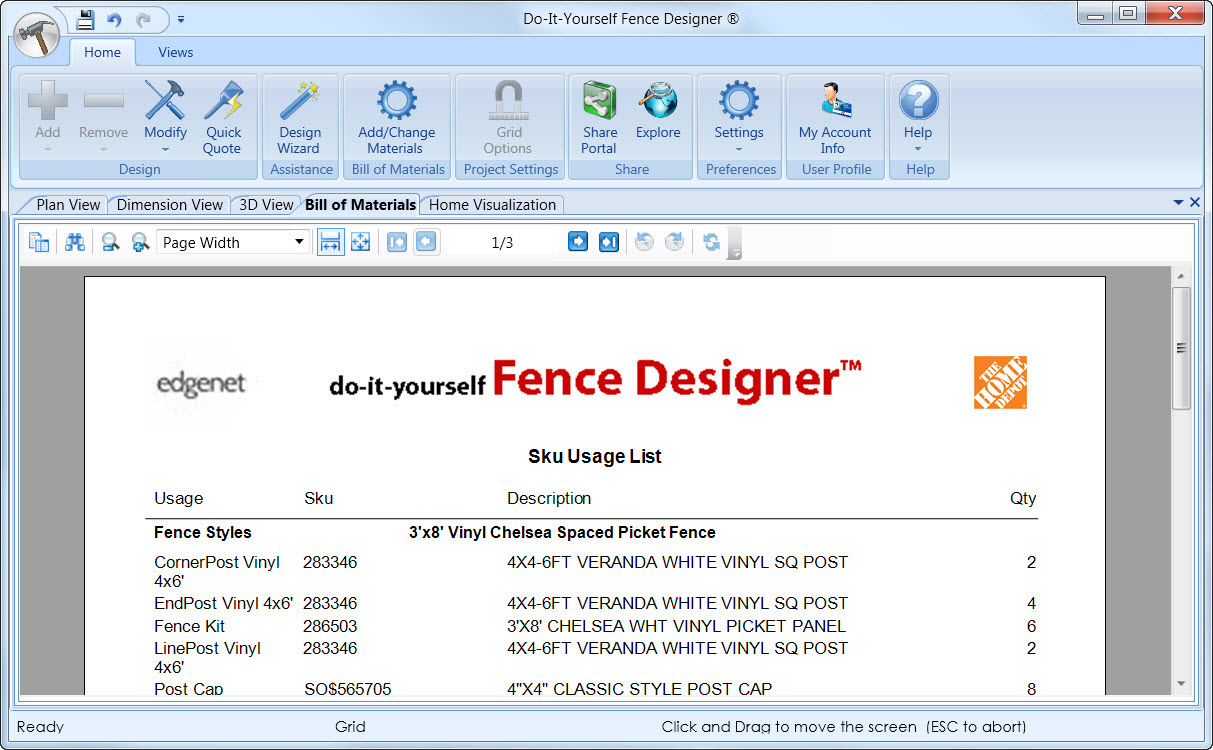Undo the last action
The width and height of the screenshot is (1213, 750).
pyautogui.click(x=114, y=19)
